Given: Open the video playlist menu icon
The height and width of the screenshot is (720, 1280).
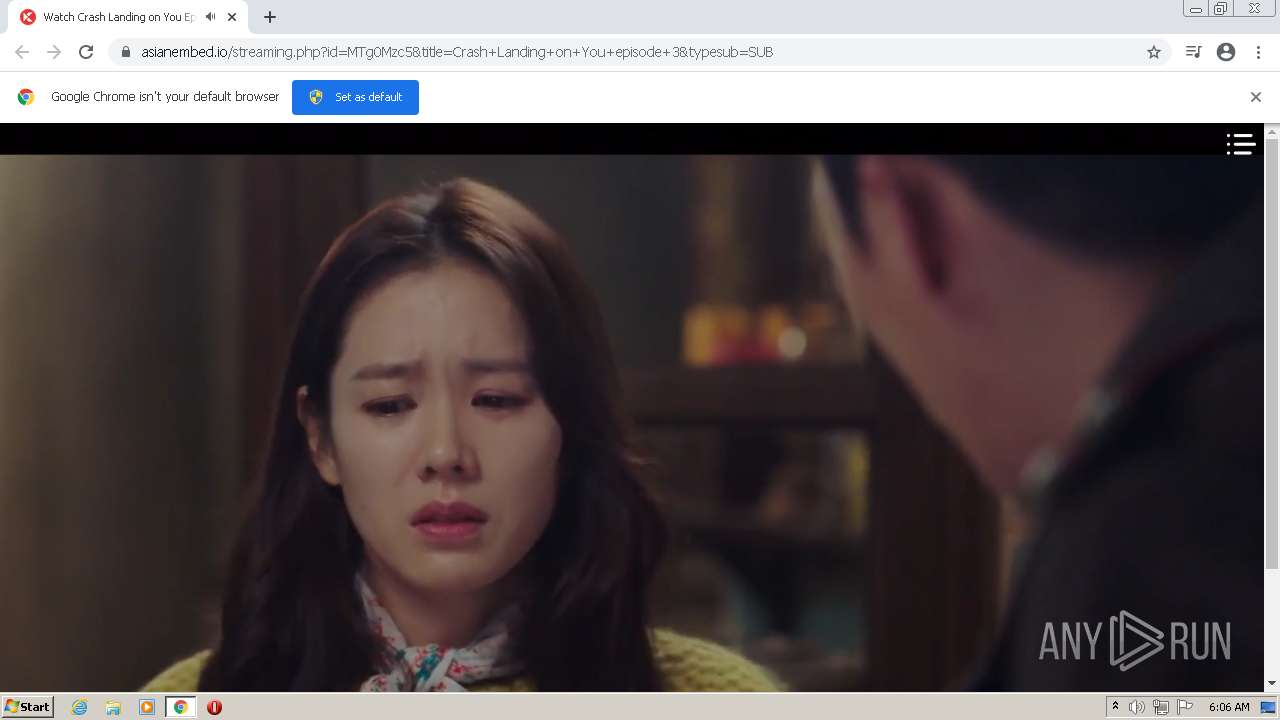Looking at the screenshot, I should (x=1241, y=145).
